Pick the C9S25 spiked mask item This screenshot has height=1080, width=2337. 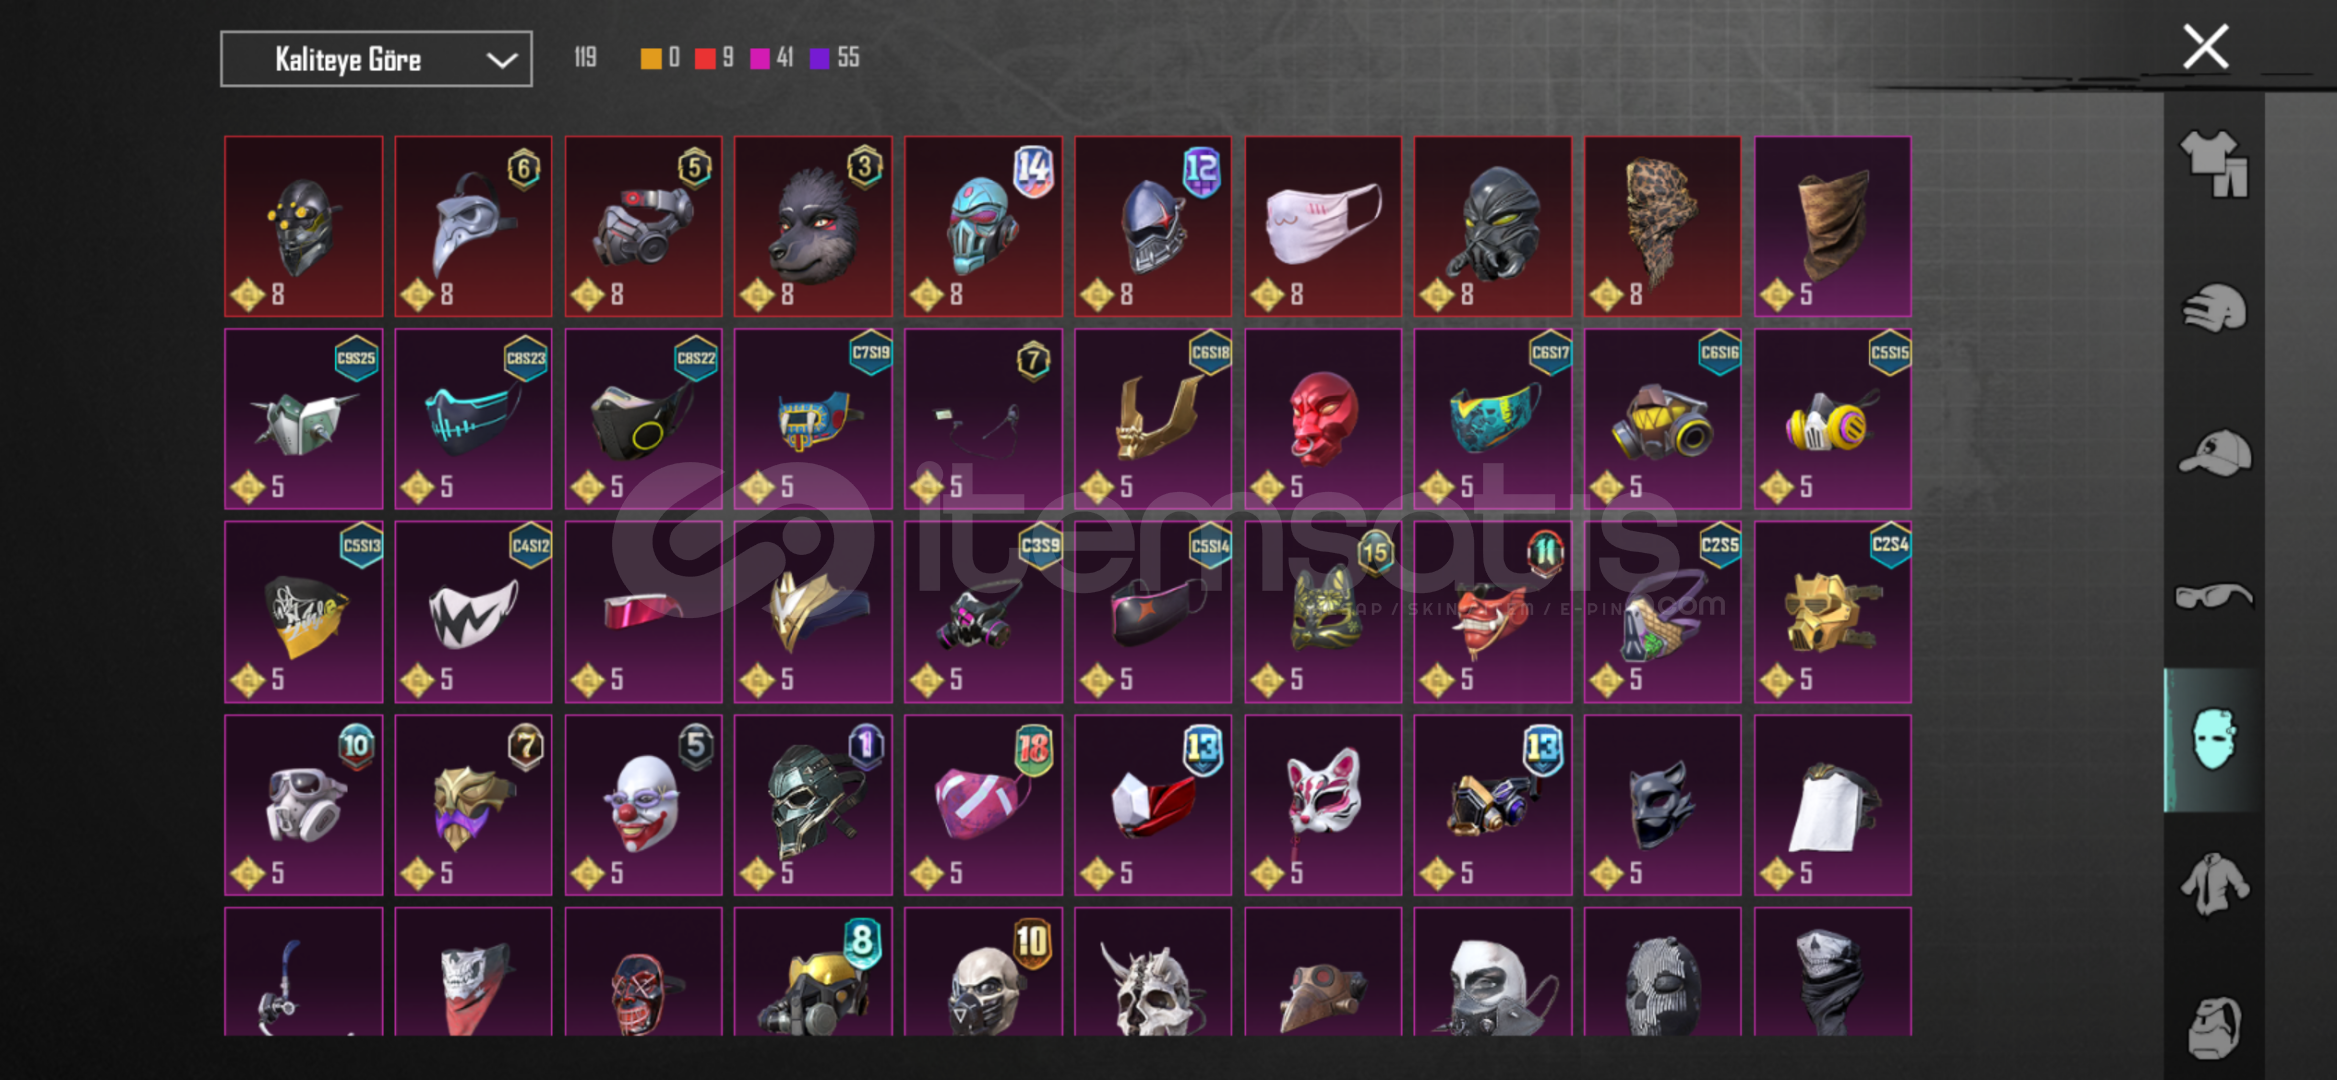pyautogui.click(x=303, y=419)
